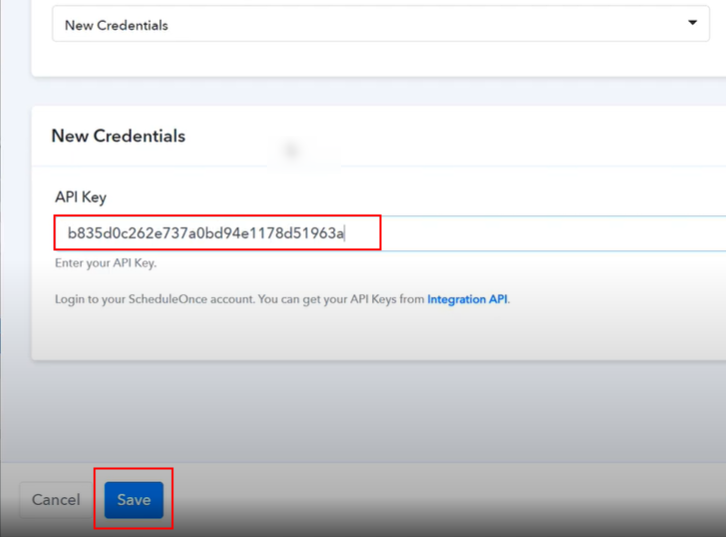
Task: Click the "New Credentials" text inside the dropdown
Action: (116, 25)
